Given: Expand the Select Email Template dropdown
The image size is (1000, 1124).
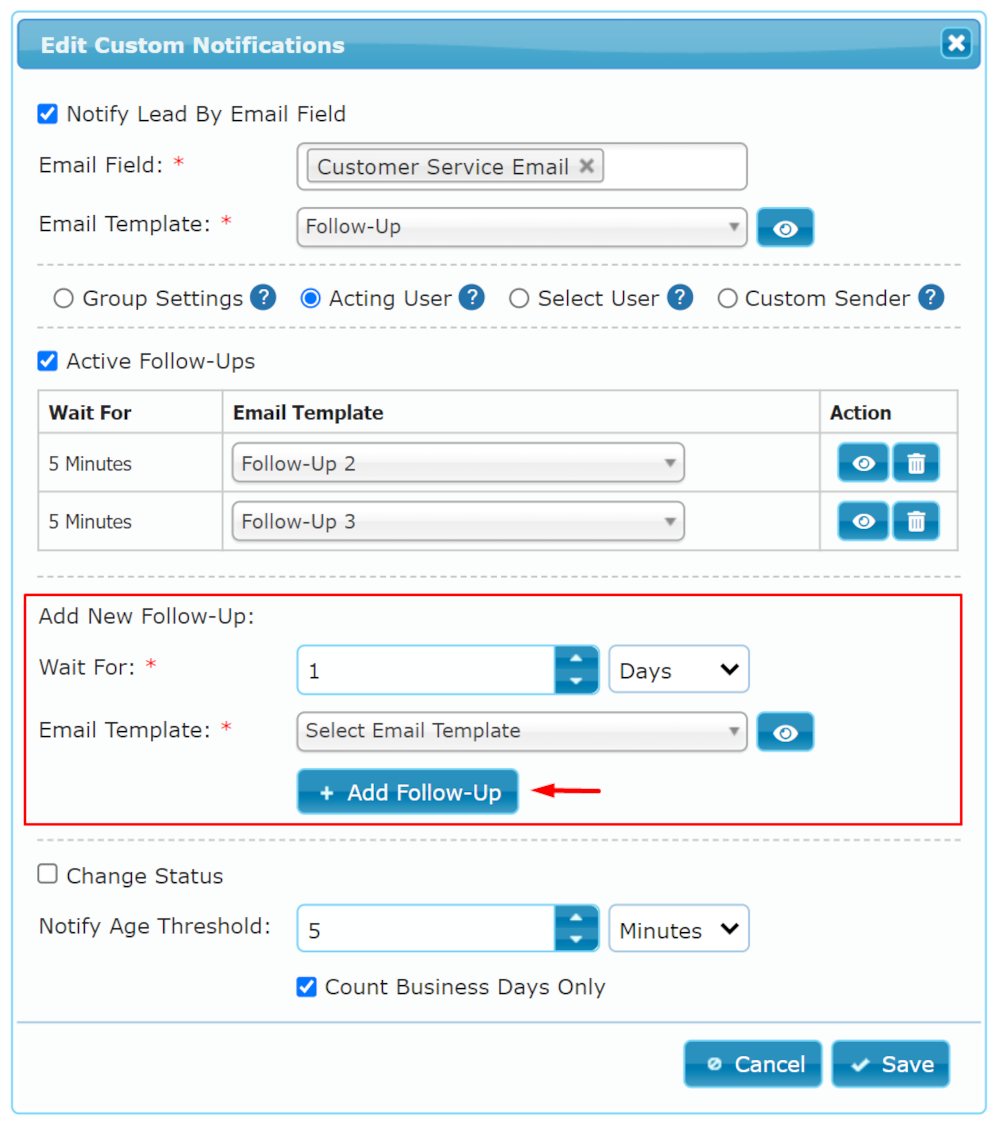Looking at the screenshot, I should tap(521, 731).
